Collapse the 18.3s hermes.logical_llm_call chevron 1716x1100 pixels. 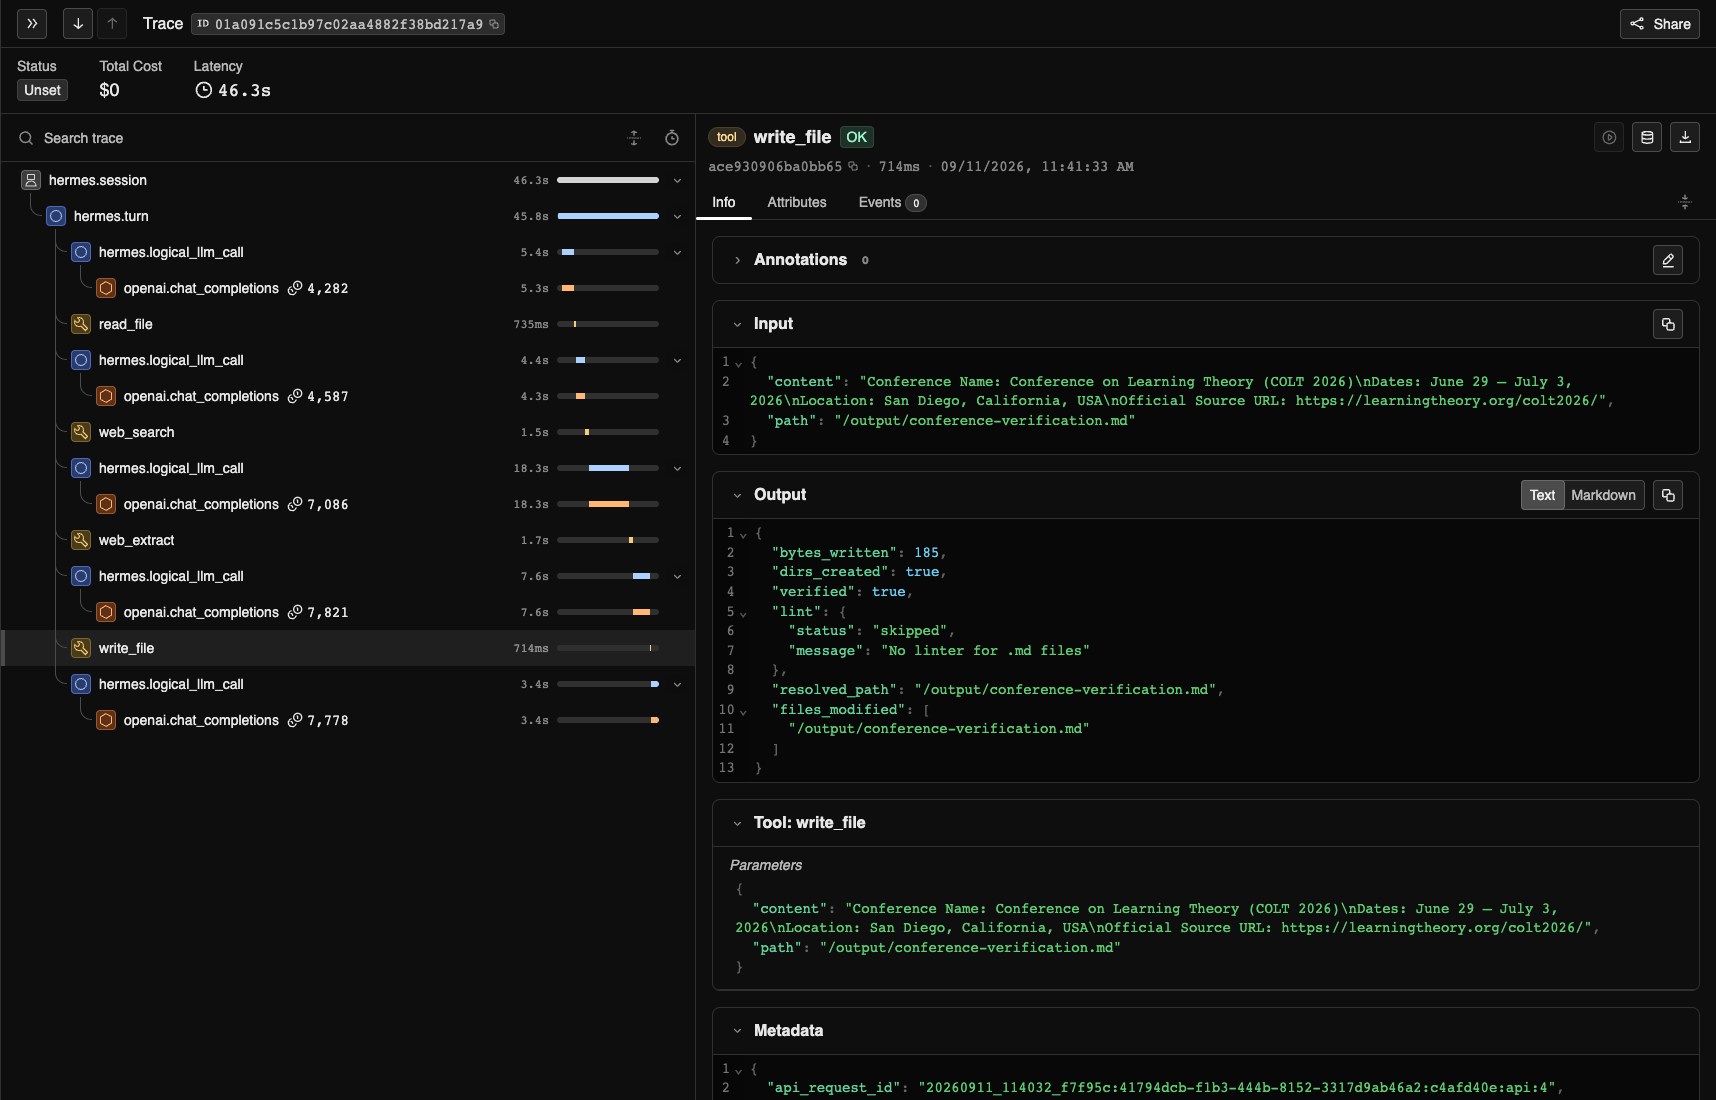pyautogui.click(x=677, y=469)
